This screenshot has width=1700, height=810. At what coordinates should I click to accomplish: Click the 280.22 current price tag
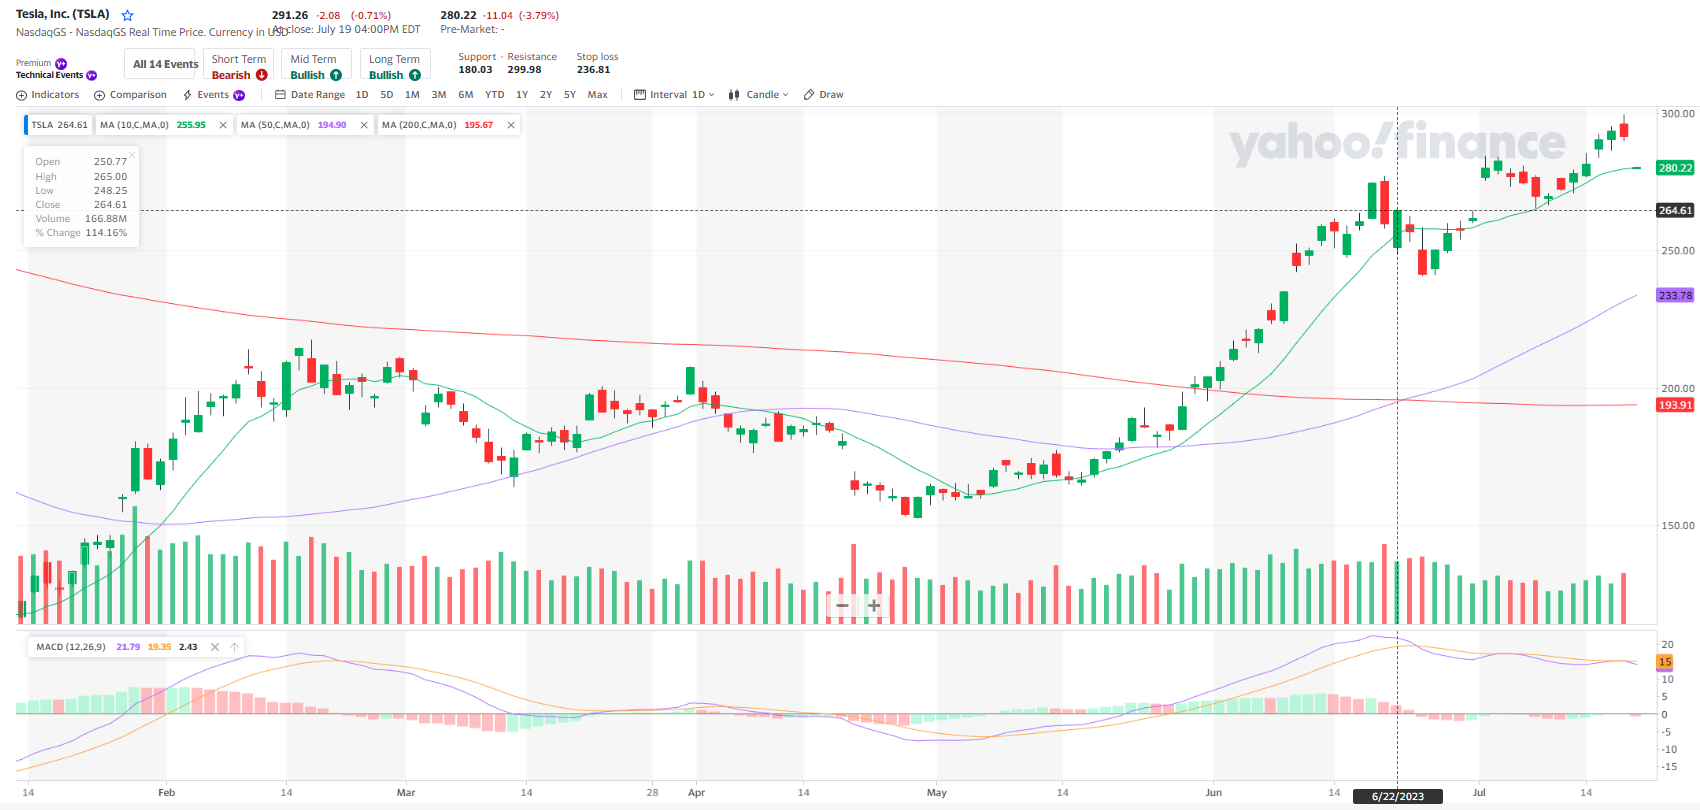1675,168
